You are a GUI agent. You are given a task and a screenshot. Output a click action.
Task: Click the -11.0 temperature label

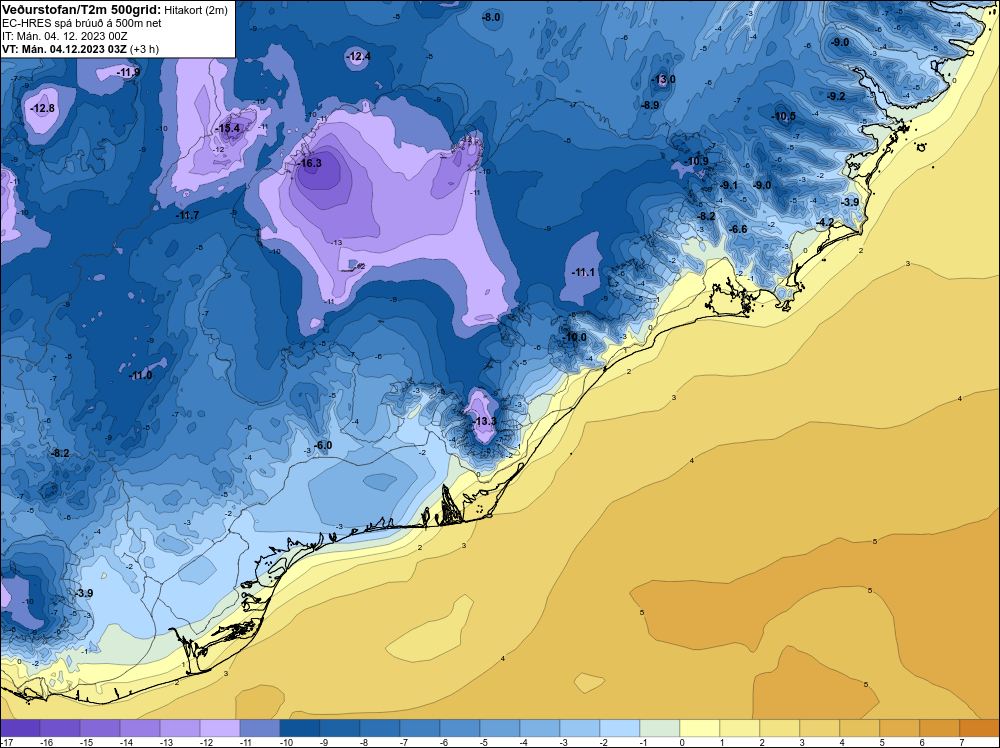pyautogui.click(x=141, y=376)
